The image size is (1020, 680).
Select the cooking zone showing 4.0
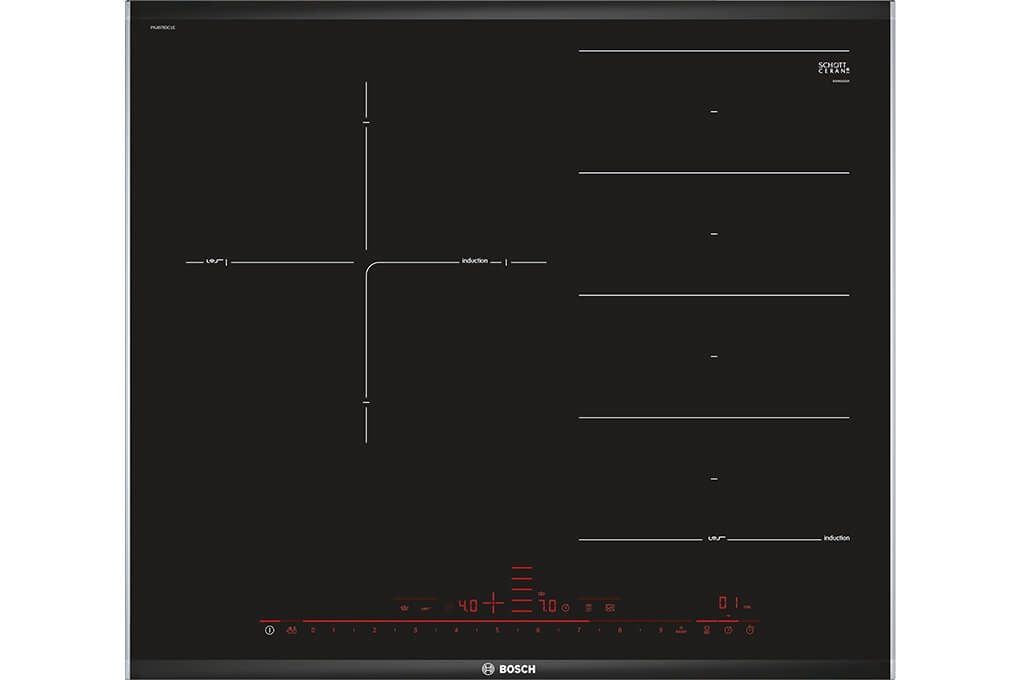(467, 605)
